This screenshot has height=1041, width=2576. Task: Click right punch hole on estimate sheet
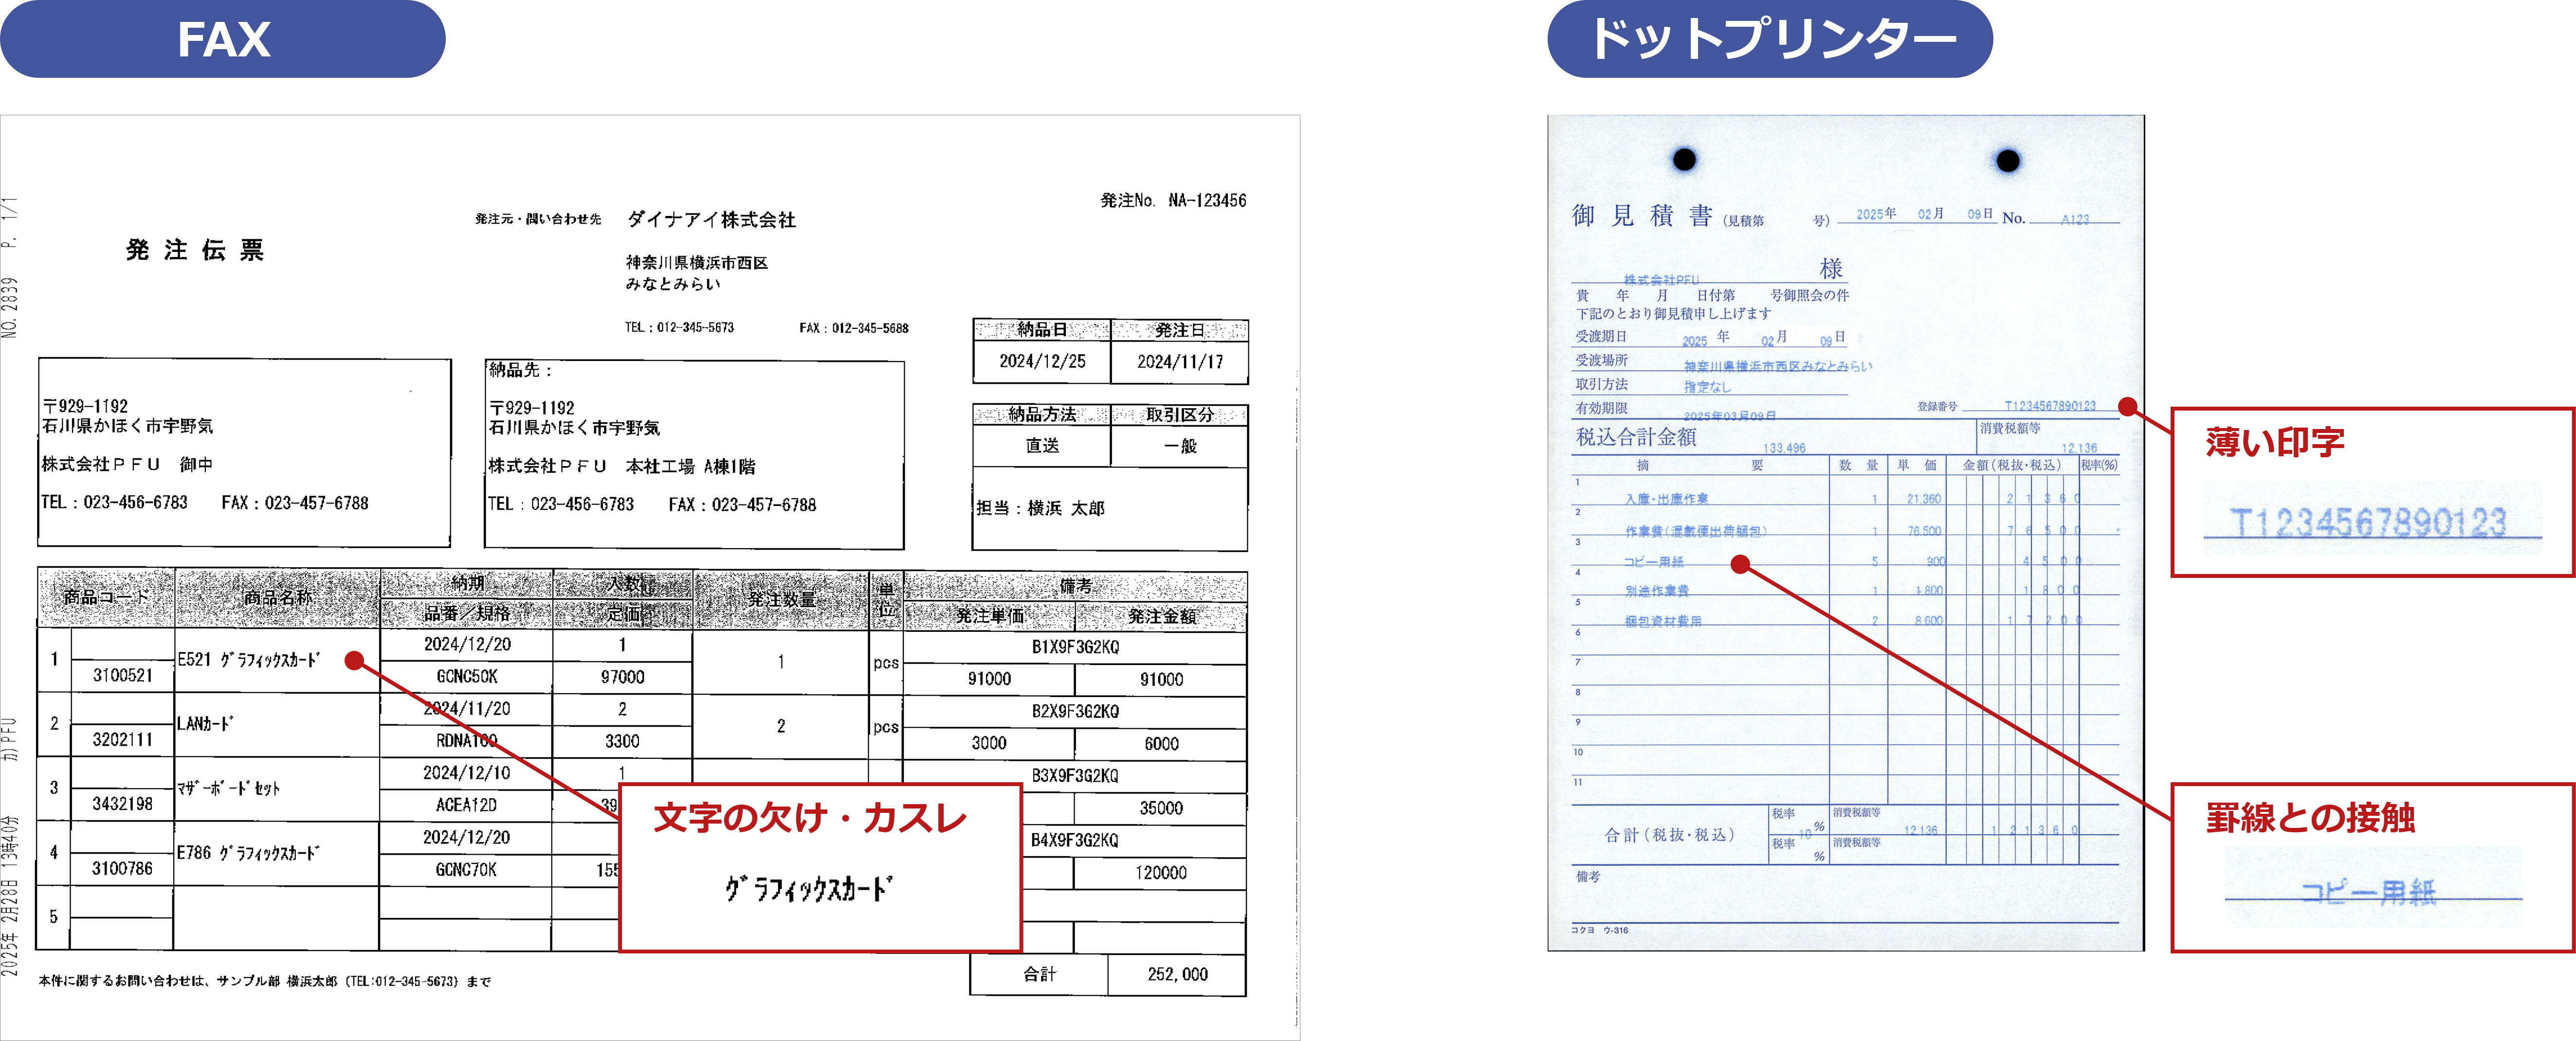pyautogui.click(x=2007, y=160)
